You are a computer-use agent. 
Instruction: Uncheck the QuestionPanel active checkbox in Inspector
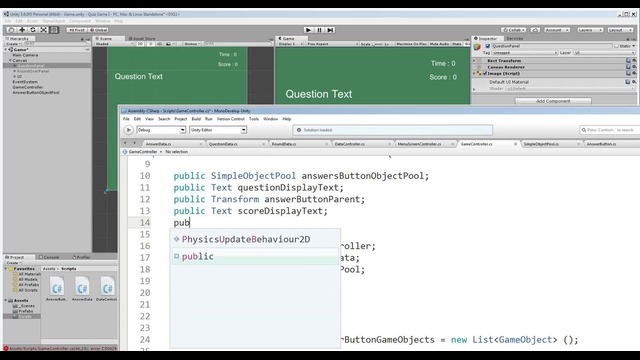(x=487, y=46)
